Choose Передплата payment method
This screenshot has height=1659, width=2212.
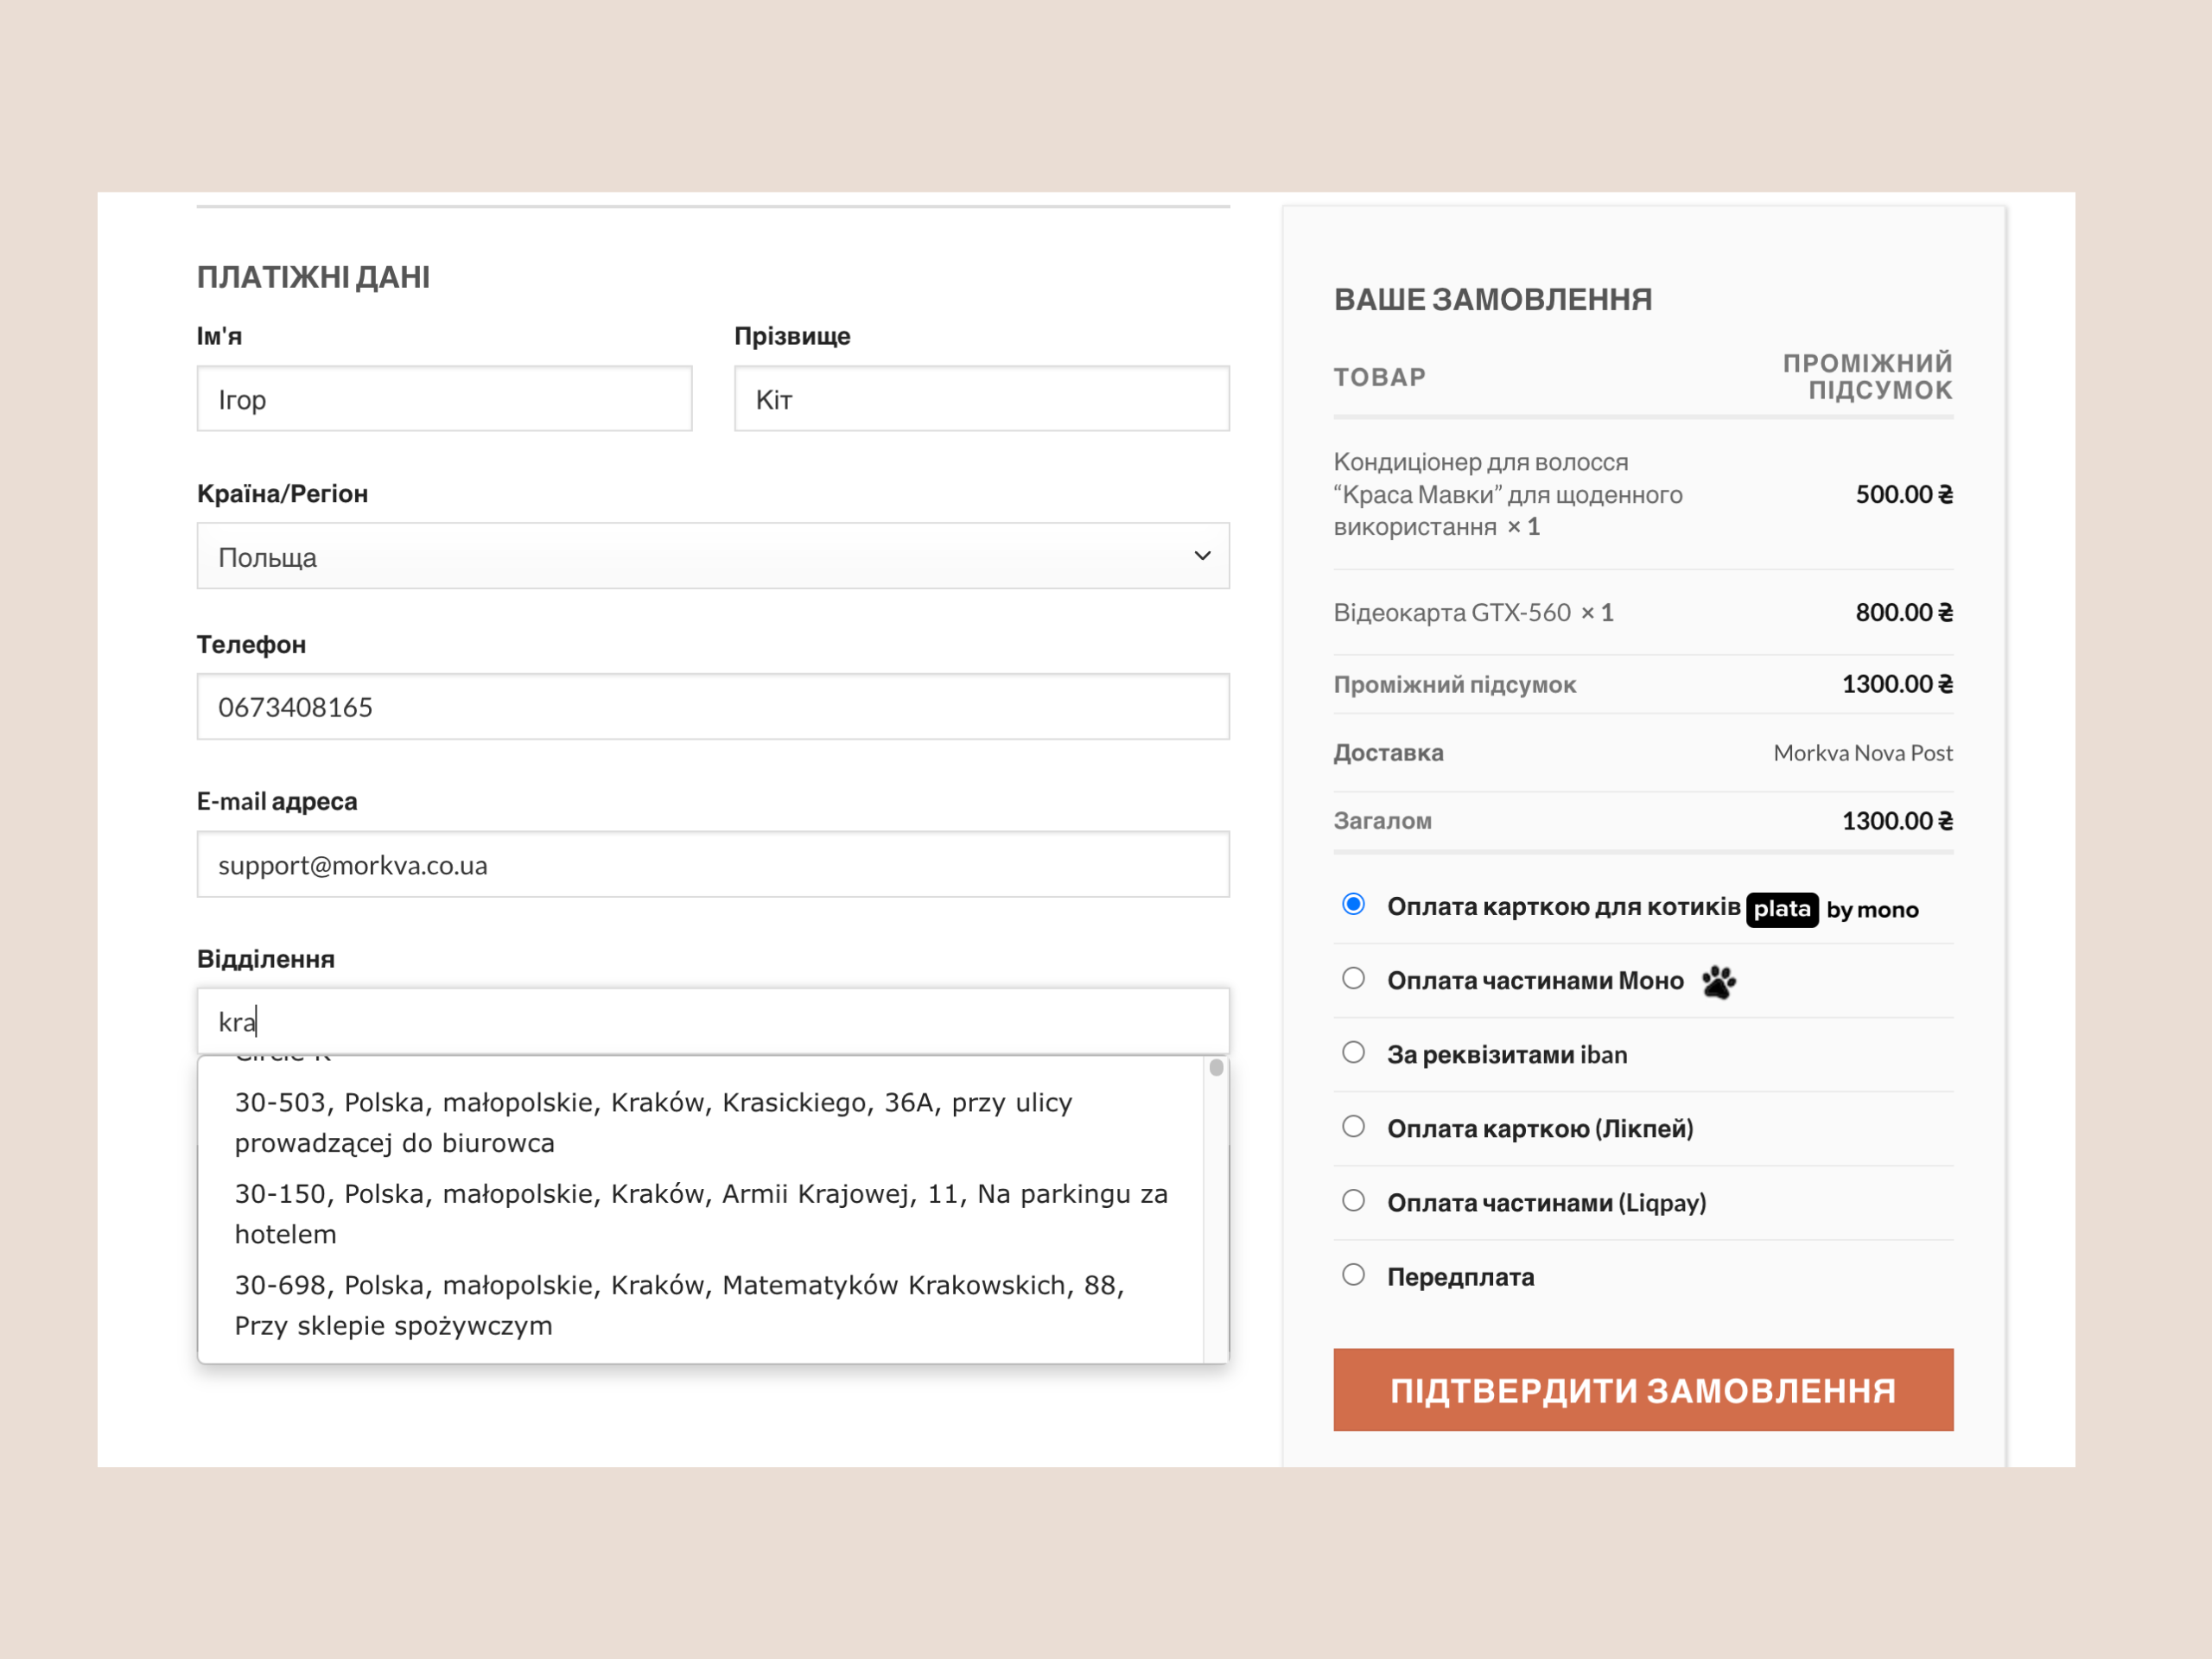point(1353,1275)
